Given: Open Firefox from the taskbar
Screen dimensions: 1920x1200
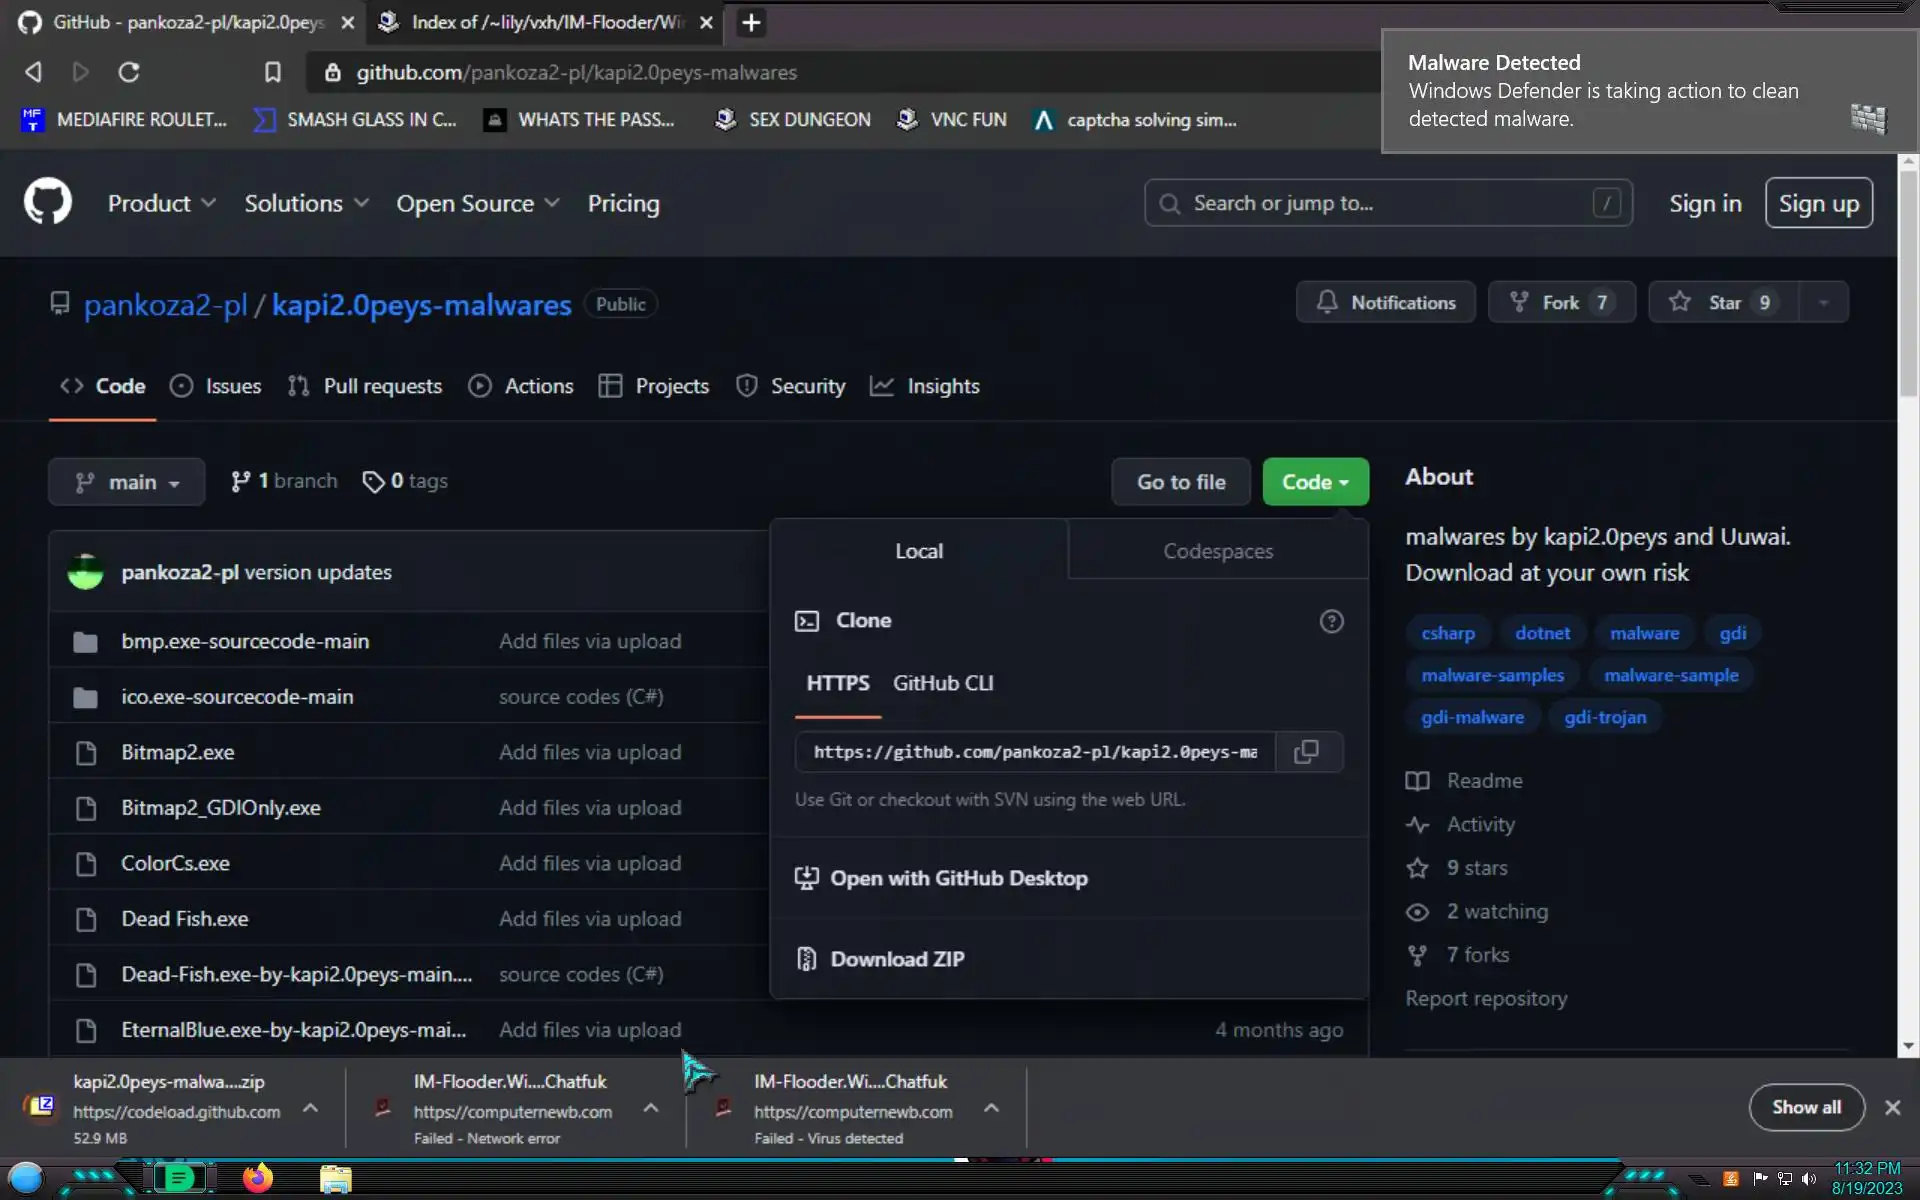Looking at the screenshot, I should coord(257,1178).
